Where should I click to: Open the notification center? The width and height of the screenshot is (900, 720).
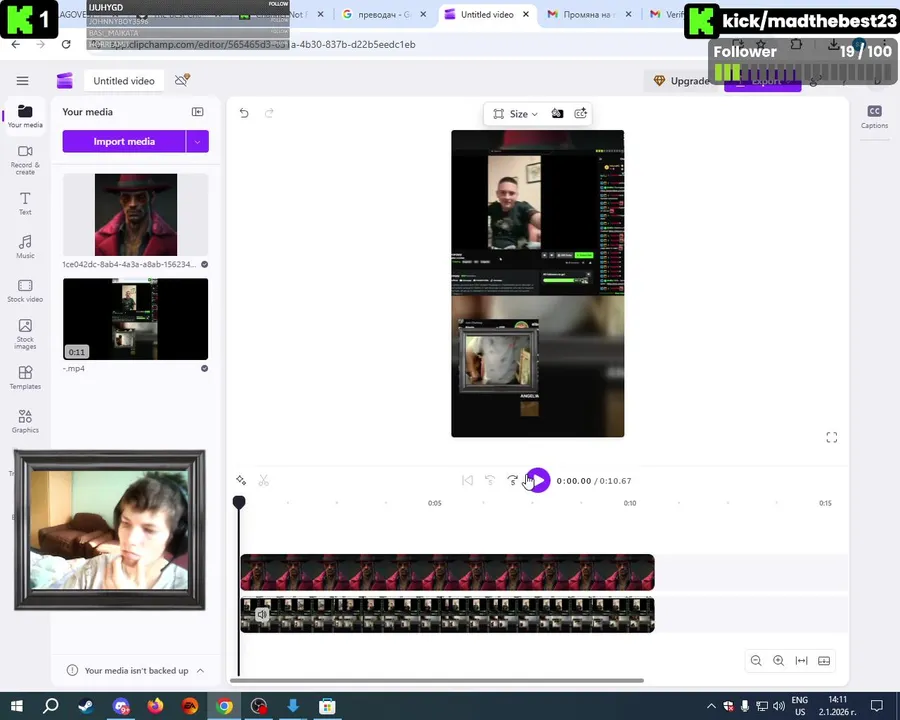point(877,706)
